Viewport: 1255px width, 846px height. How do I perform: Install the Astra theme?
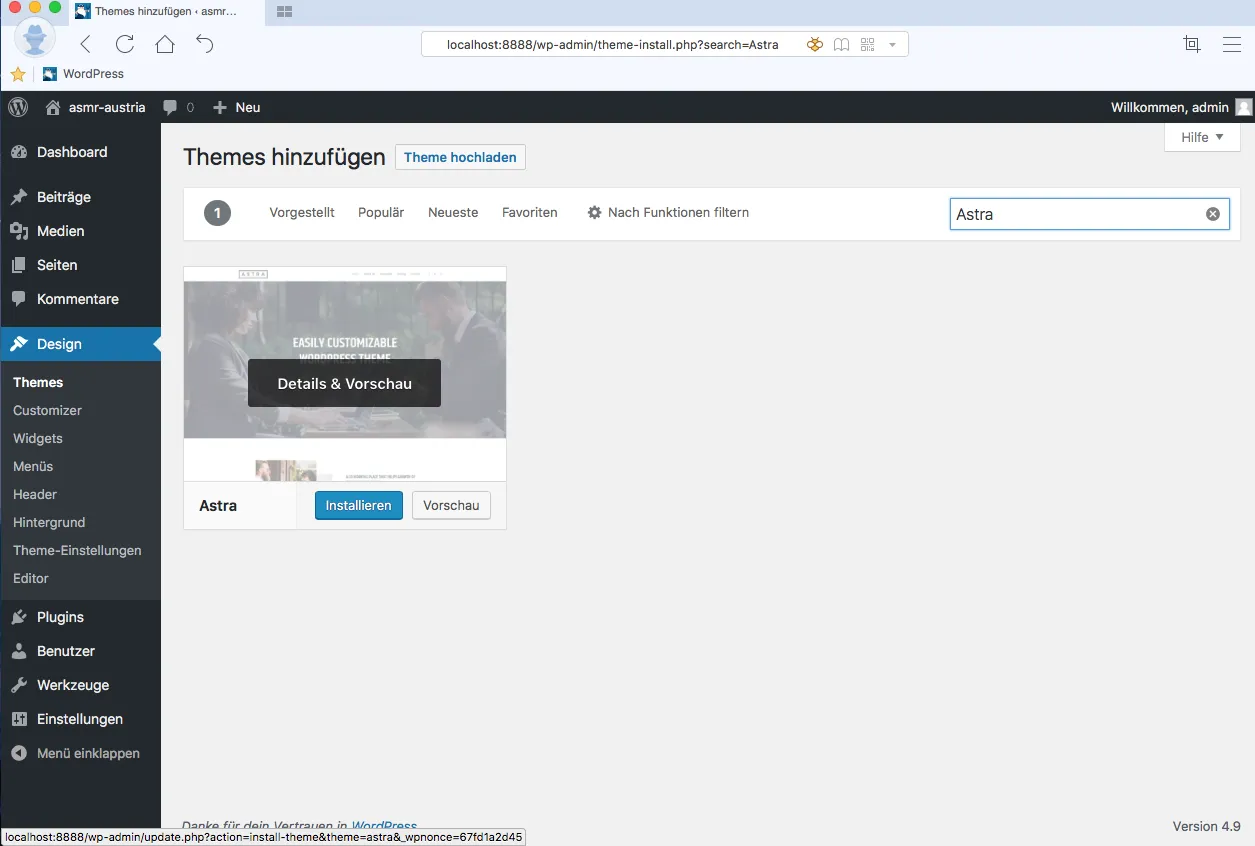359,505
